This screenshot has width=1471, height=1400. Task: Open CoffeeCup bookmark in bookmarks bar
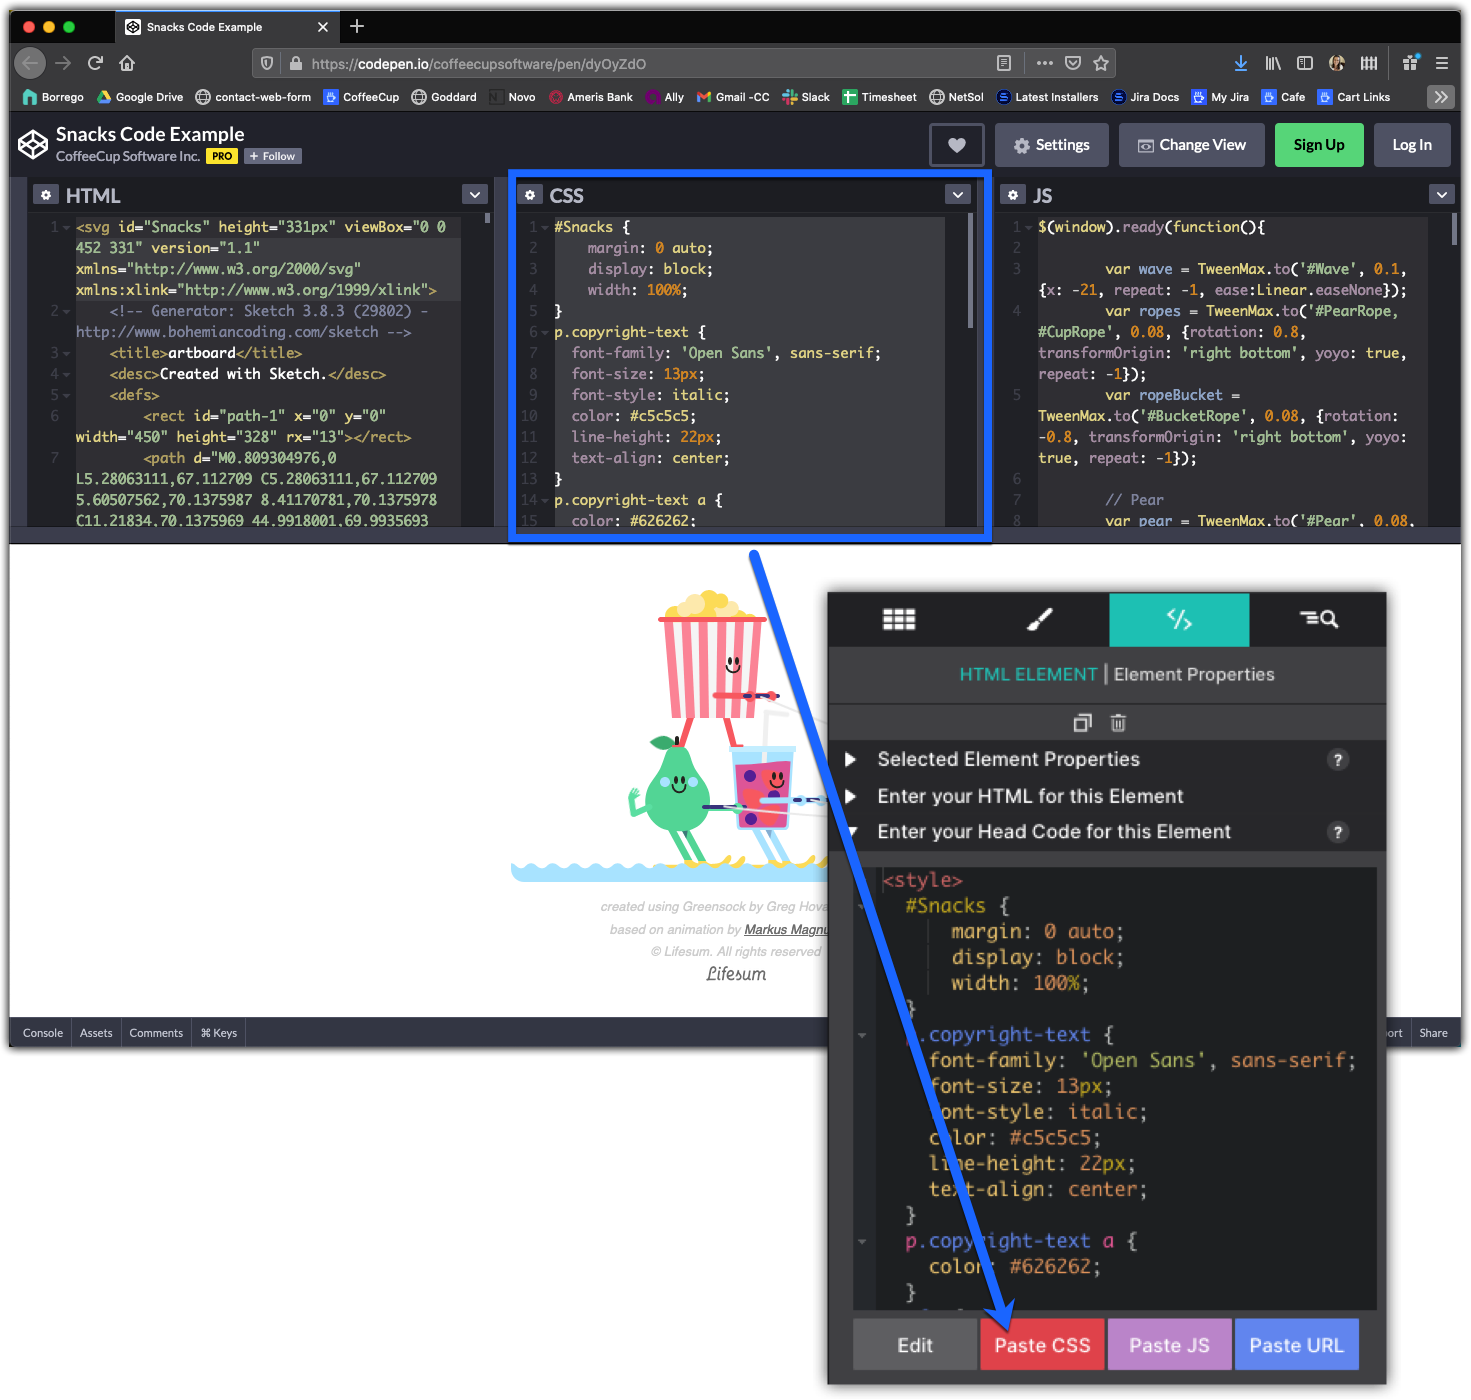[x=361, y=97]
